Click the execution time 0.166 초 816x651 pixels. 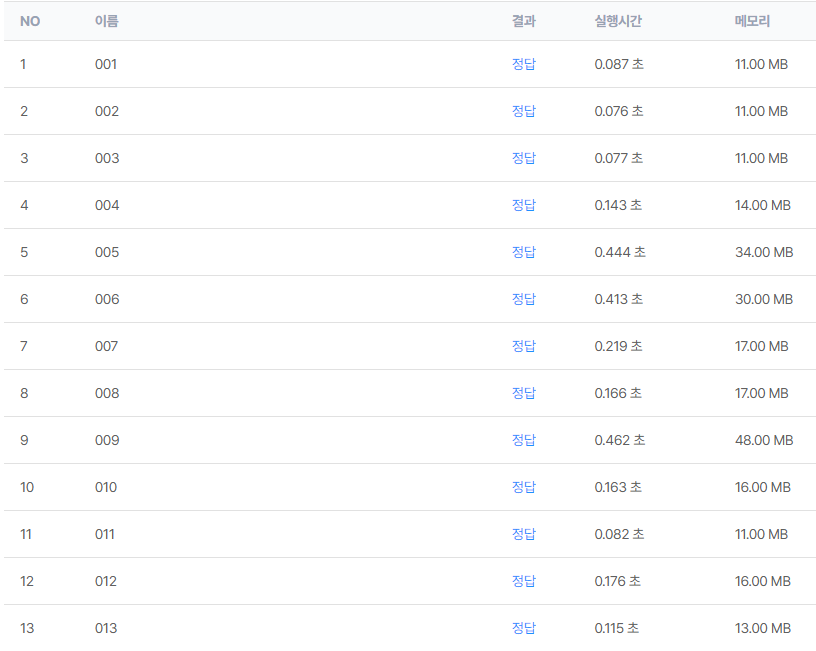618,393
